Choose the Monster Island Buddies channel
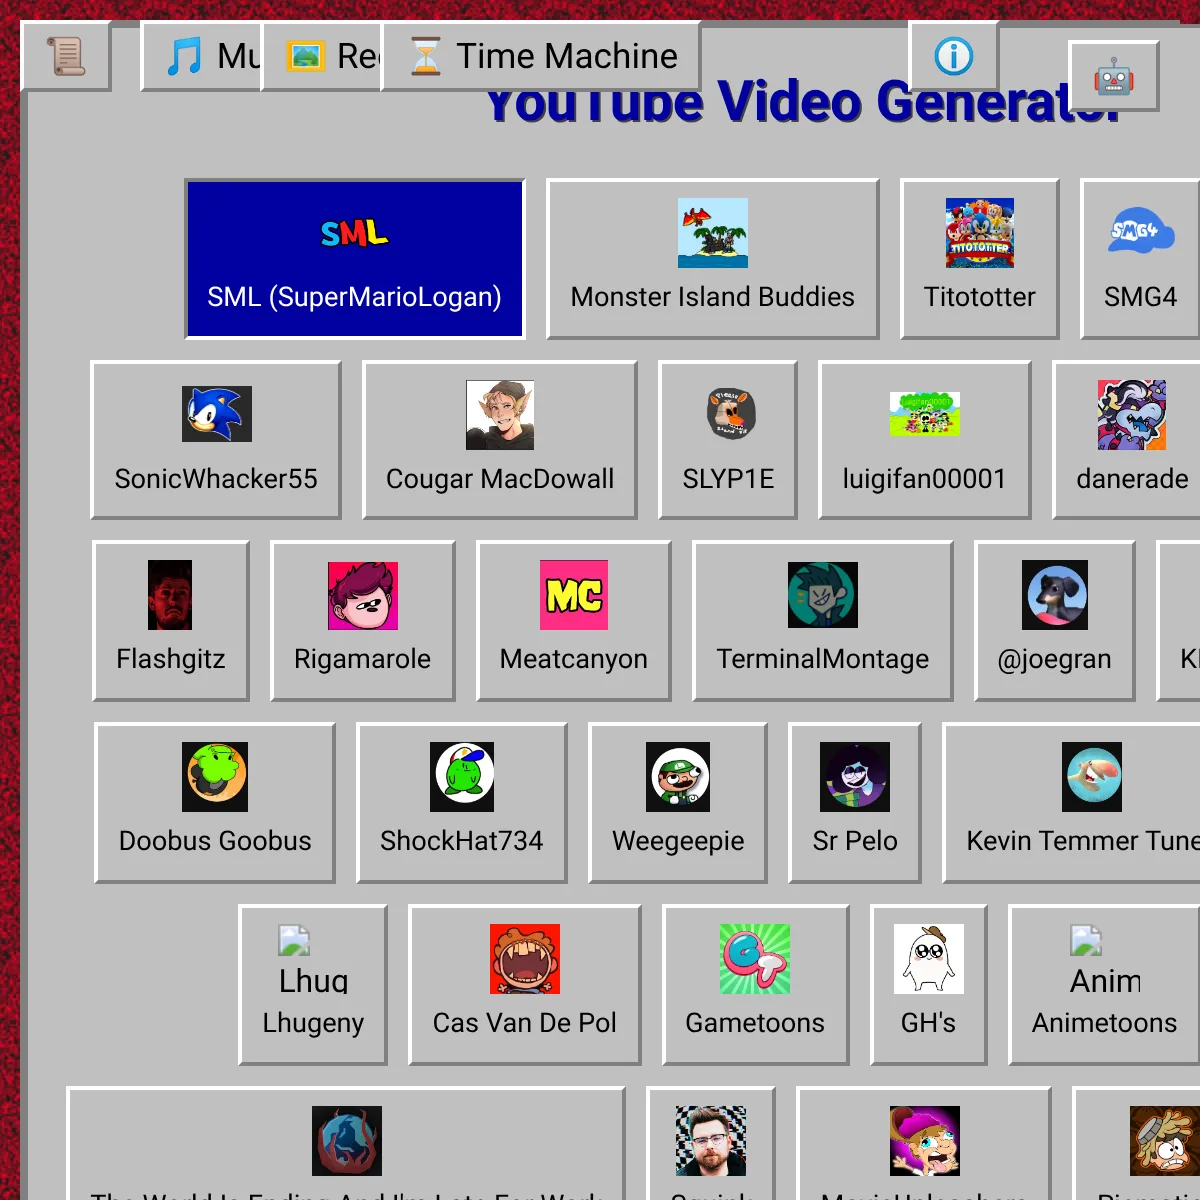 tap(713, 259)
